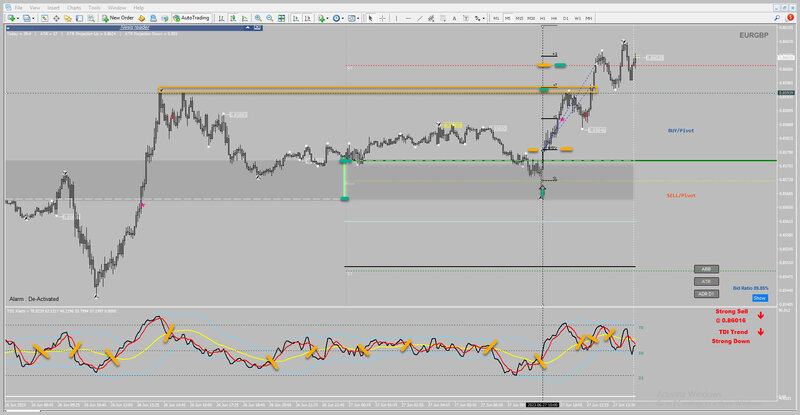Click the EURGBP symbol label
This screenshot has width=800, height=415.
[x=754, y=35]
